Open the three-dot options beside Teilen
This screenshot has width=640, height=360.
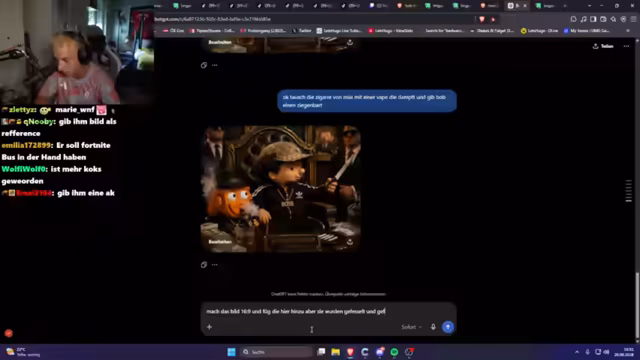[x=626, y=46]
